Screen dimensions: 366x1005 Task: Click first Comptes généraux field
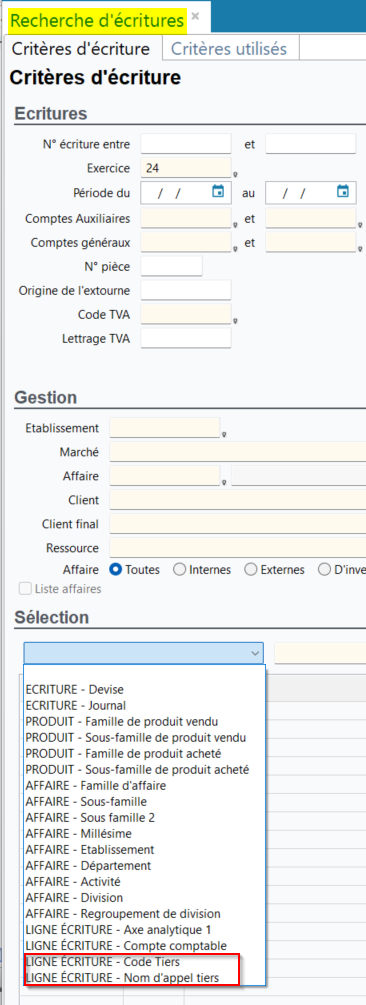(x=185, y=242)
